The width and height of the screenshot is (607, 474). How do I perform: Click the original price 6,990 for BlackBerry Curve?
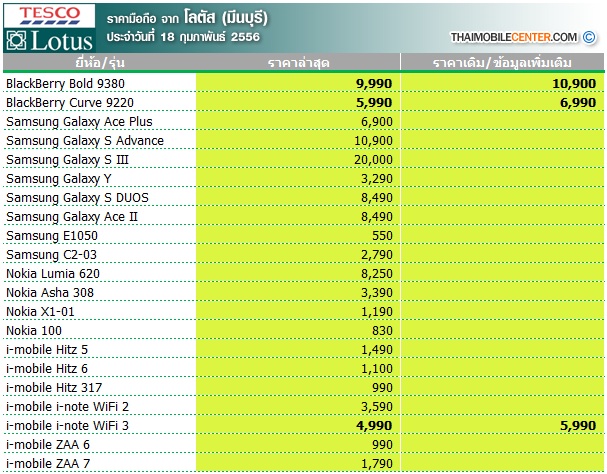(578, 103)
